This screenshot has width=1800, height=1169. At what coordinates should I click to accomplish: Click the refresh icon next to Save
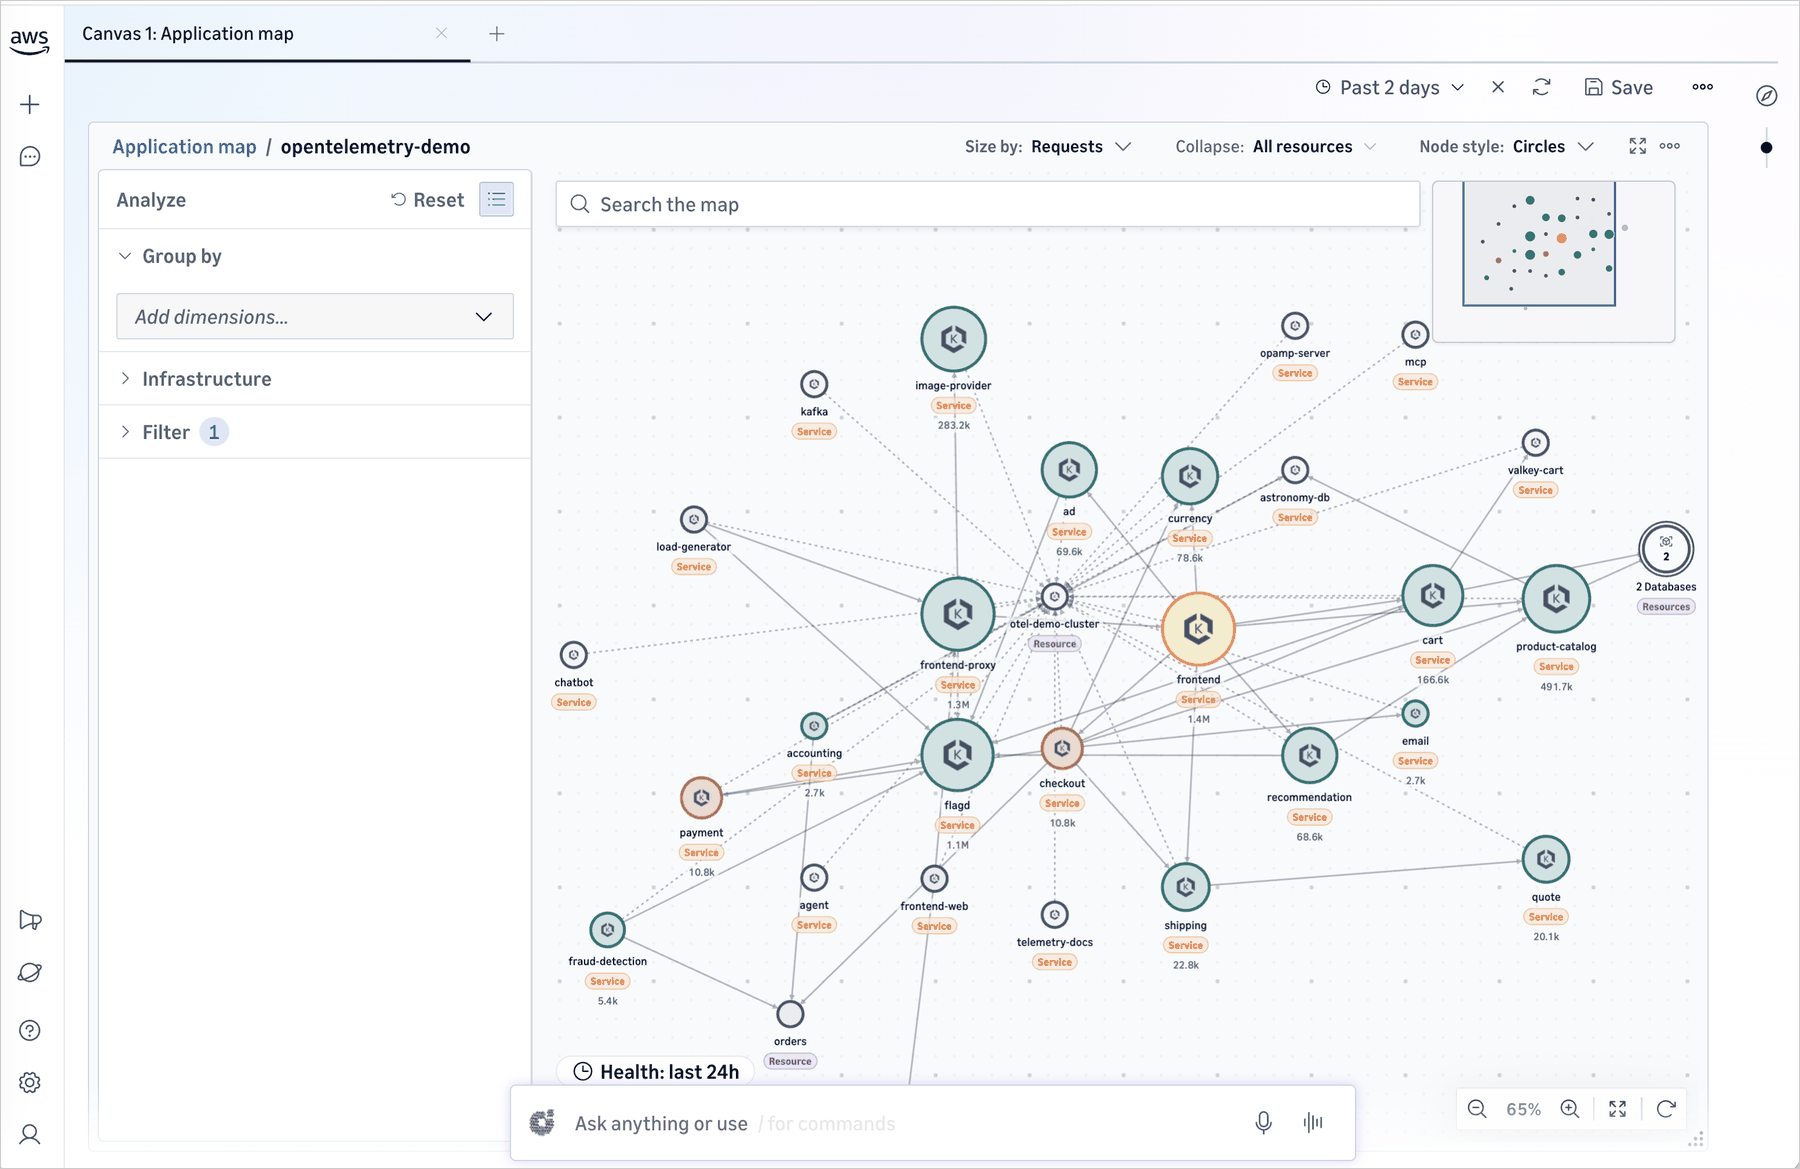tap(1541, 87)
